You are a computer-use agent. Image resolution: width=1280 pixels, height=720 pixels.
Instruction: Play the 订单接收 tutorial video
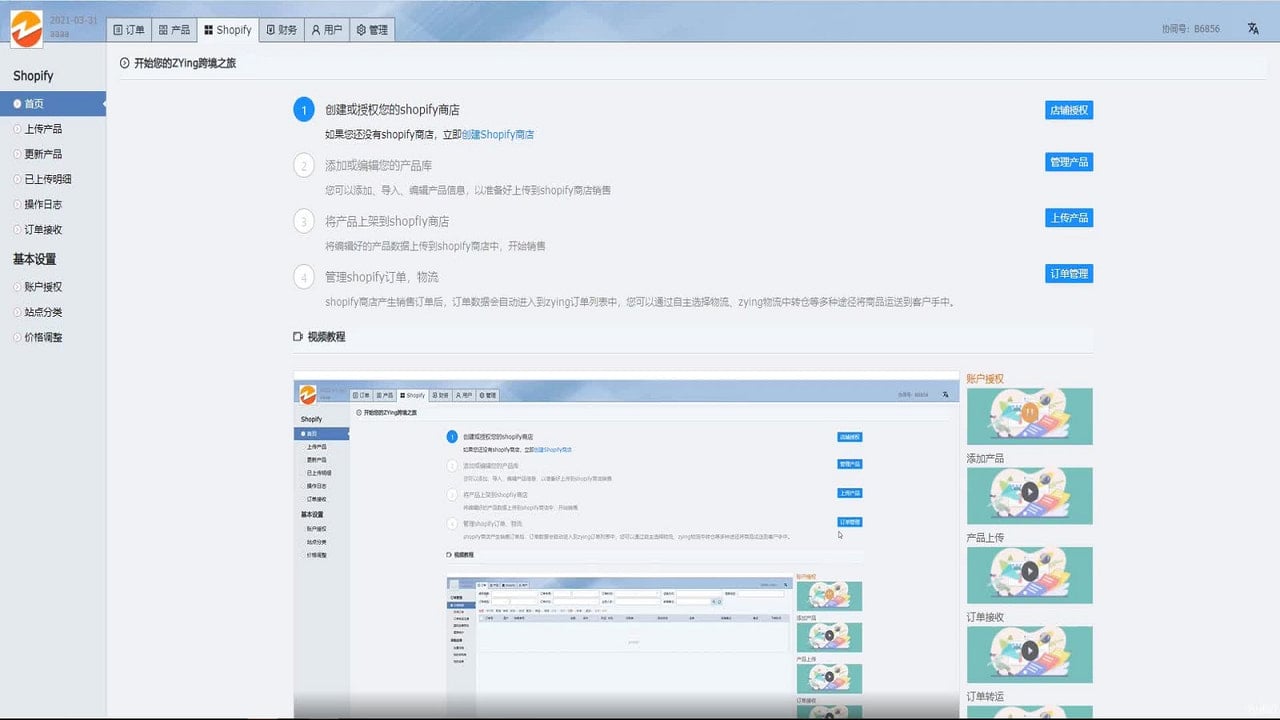click(1029, 650)
